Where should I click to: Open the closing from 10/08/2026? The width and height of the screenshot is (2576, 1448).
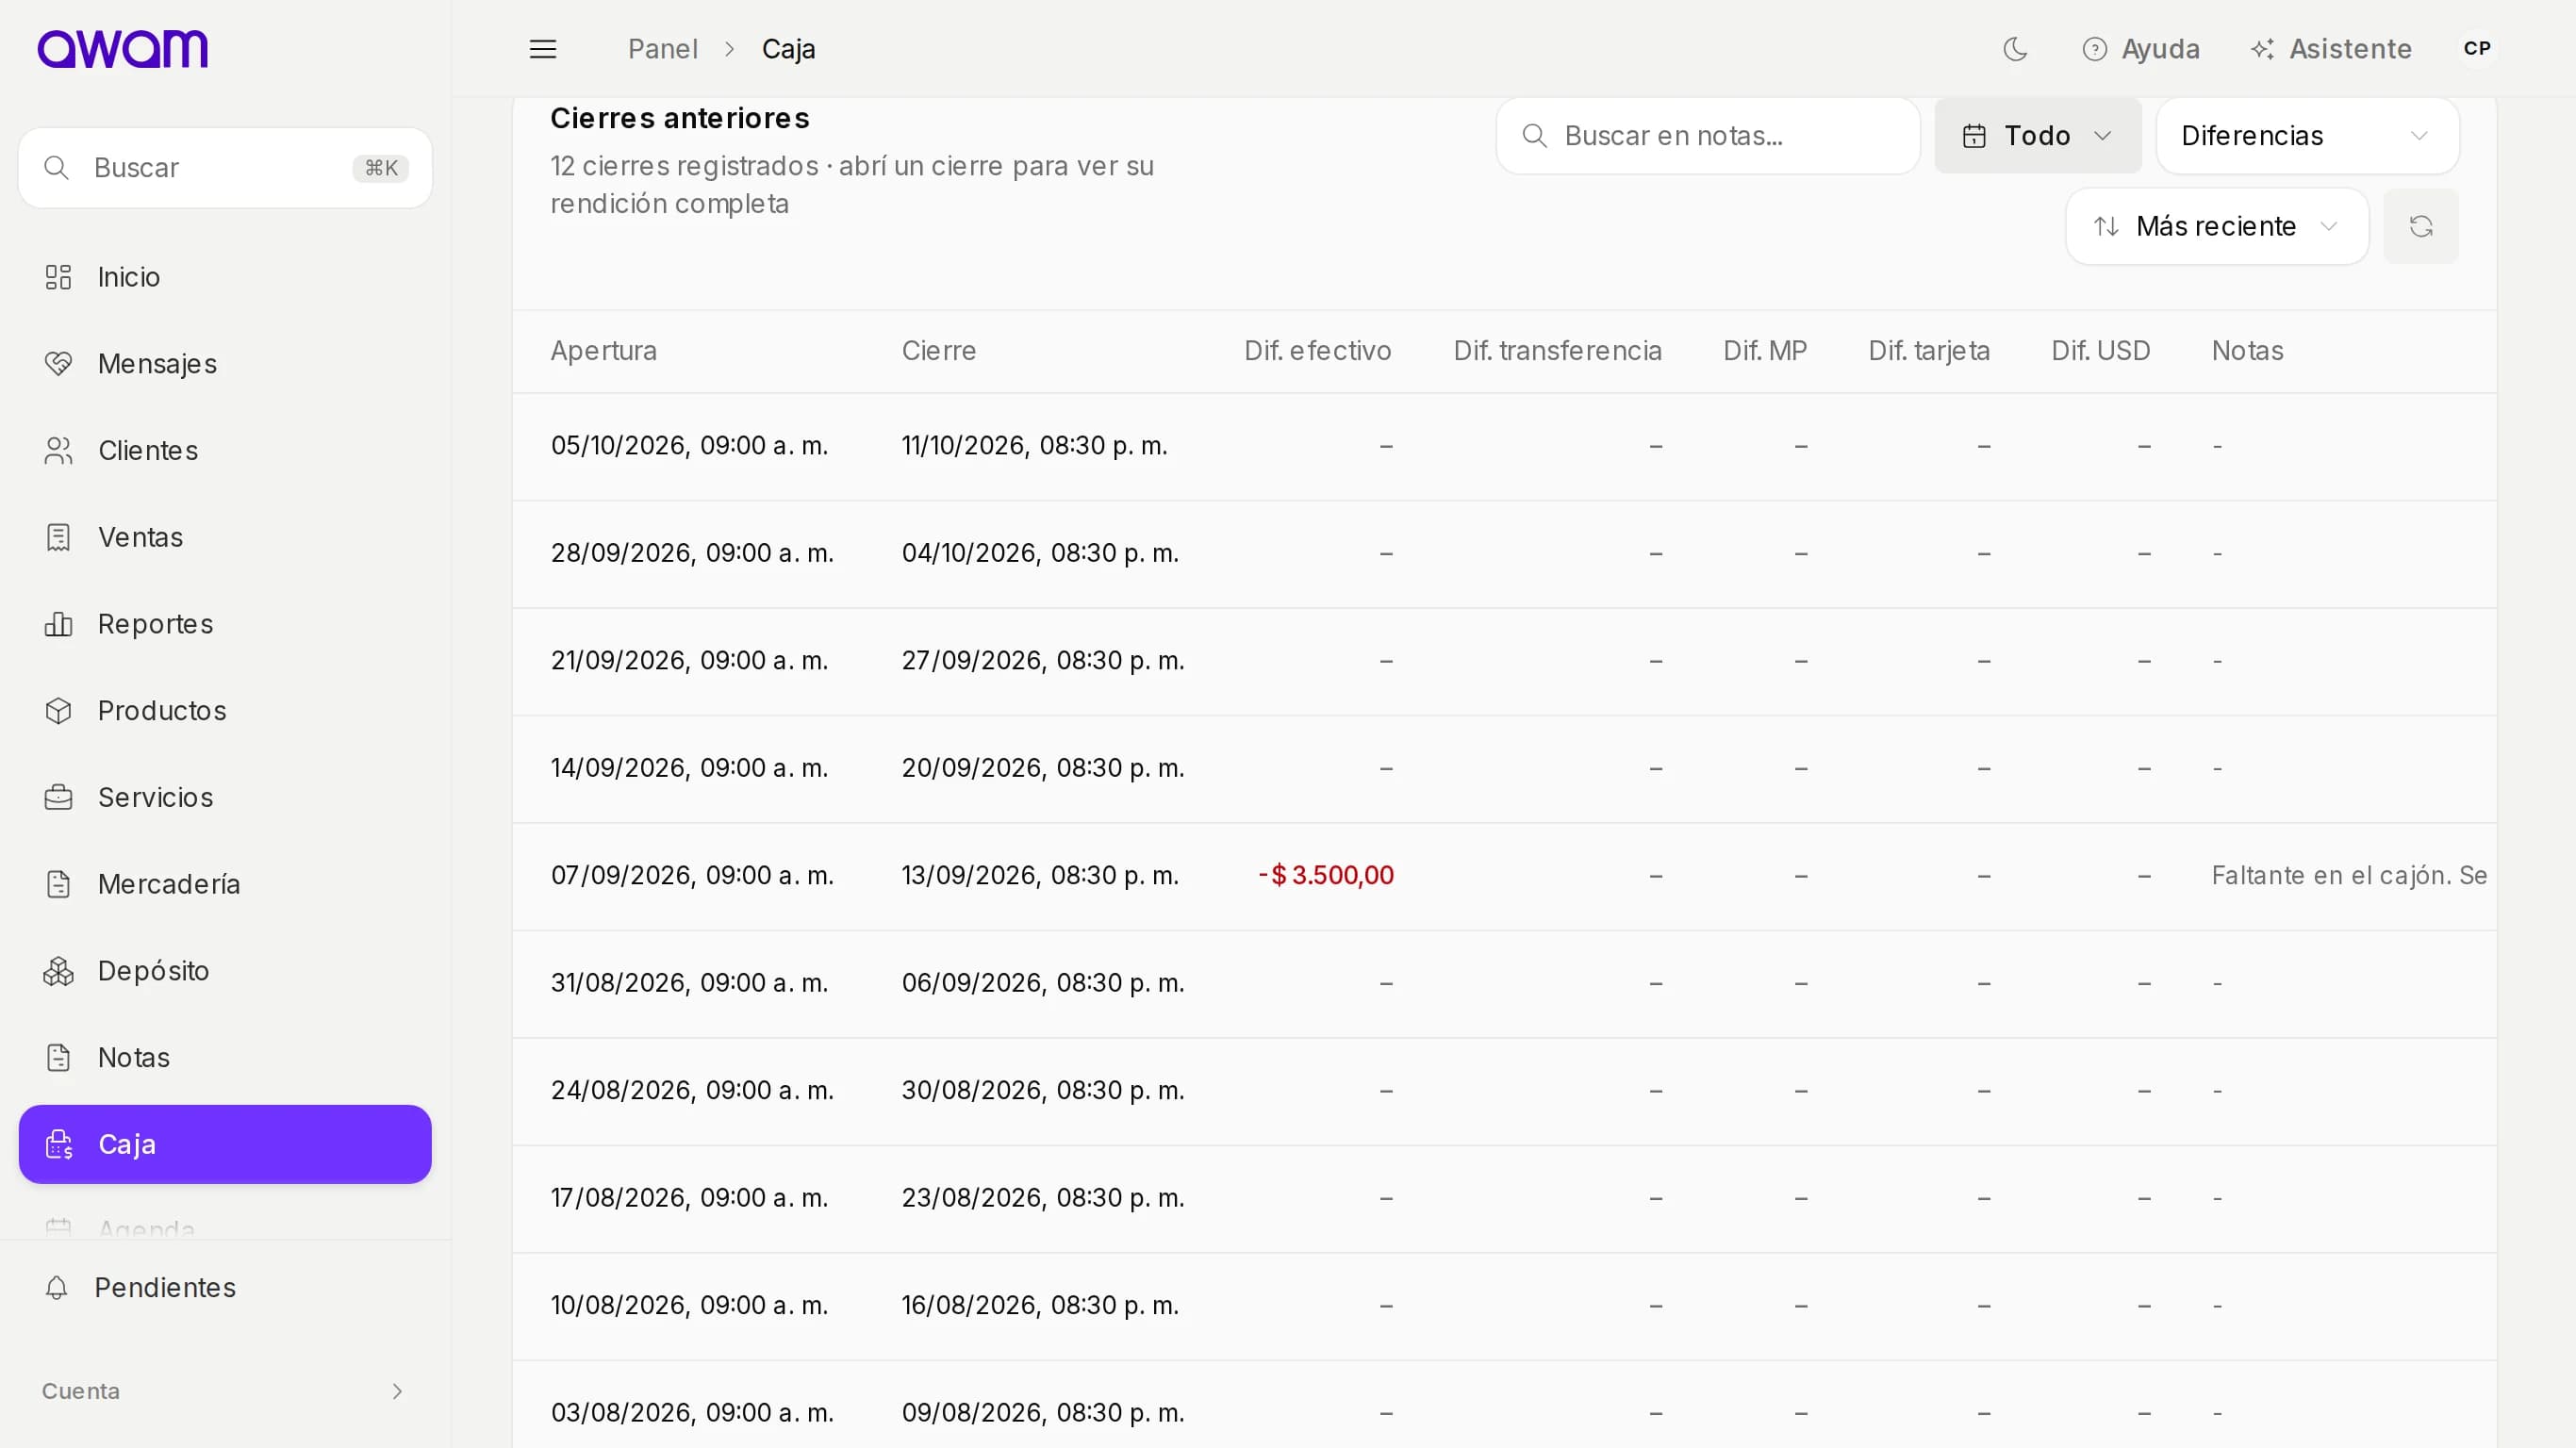[1504, 1306]
